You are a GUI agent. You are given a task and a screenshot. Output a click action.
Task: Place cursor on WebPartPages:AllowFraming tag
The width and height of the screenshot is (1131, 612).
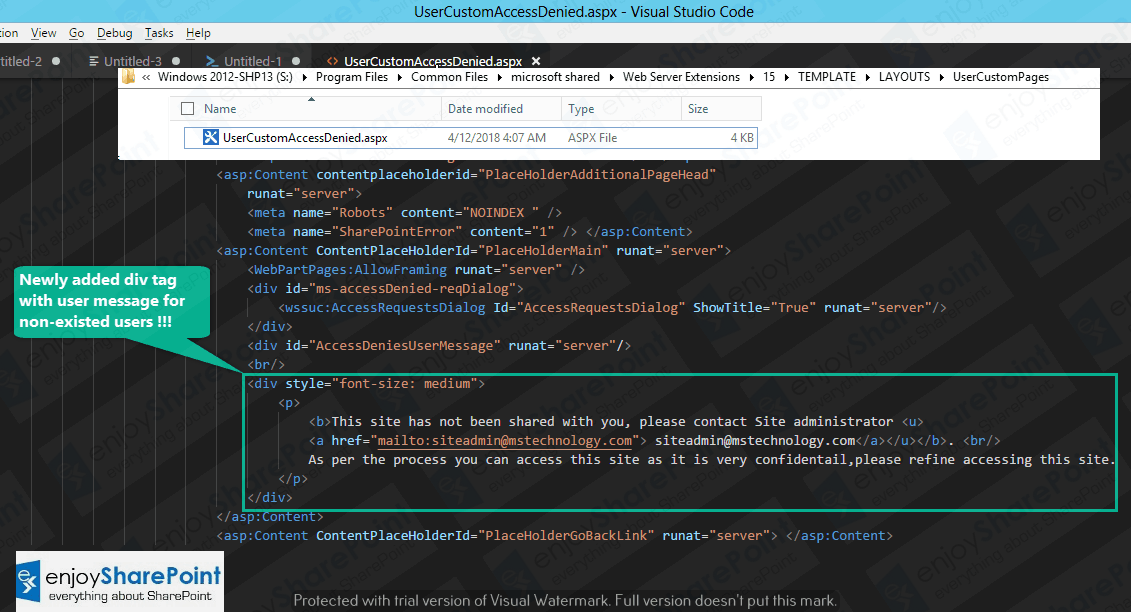[x=351, y=269]
